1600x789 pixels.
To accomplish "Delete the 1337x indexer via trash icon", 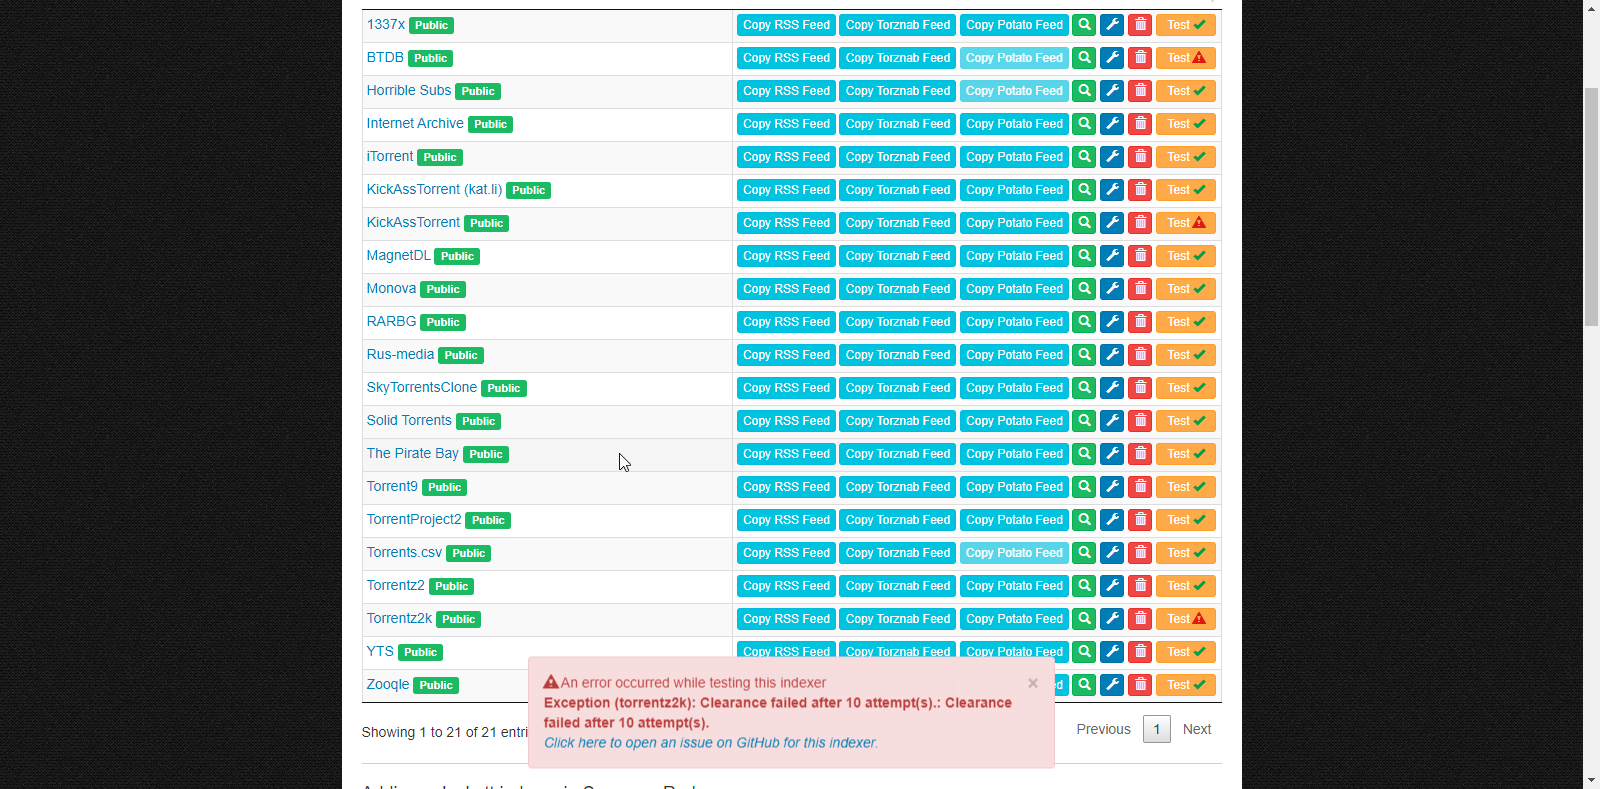I will coord(1140,25).
